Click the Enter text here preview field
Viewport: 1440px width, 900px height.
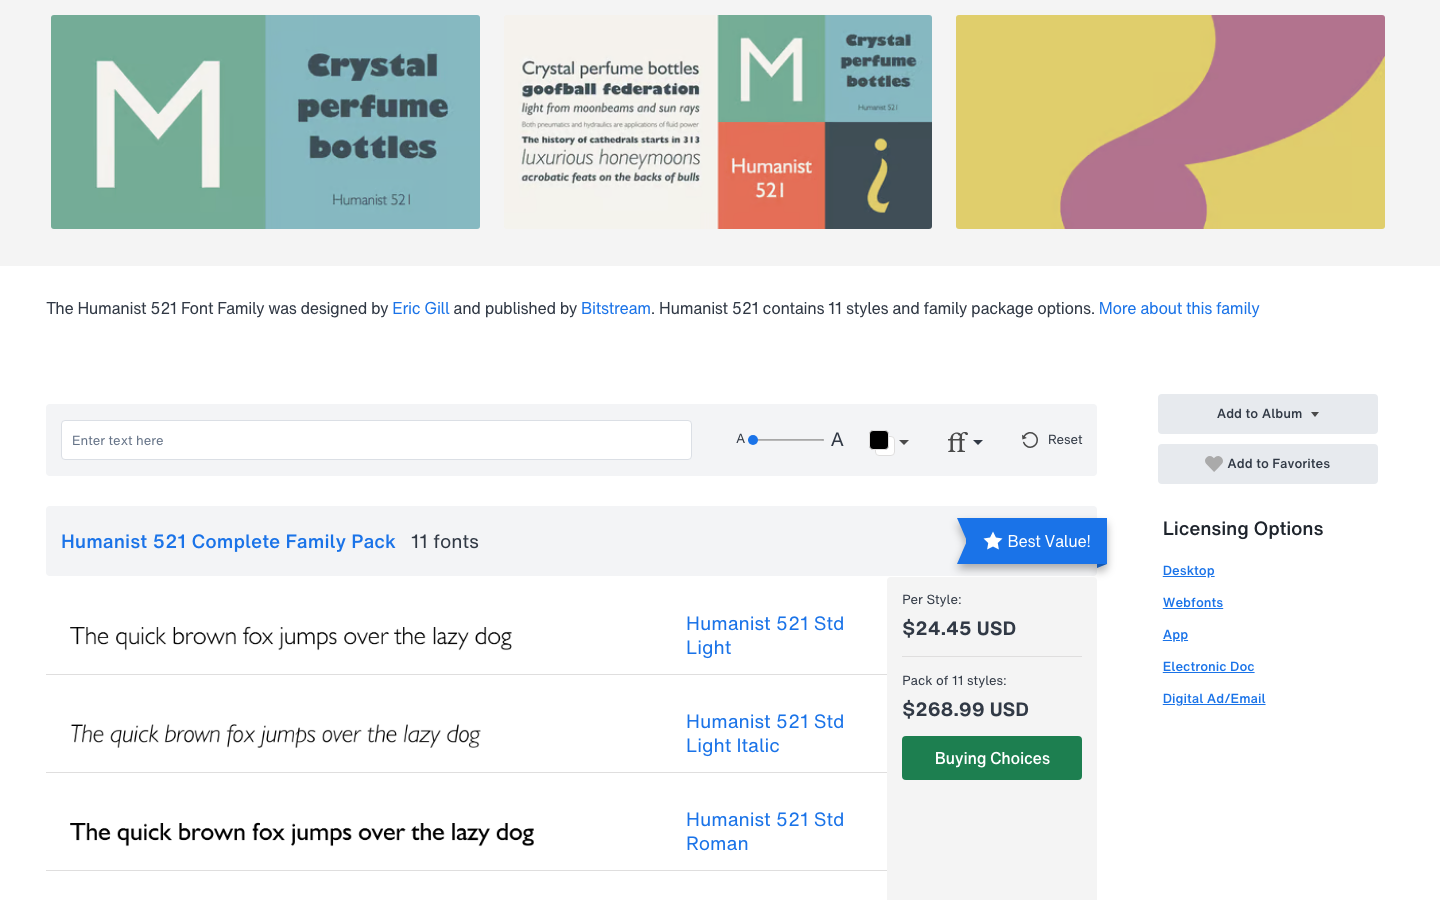tap(376, 439)
